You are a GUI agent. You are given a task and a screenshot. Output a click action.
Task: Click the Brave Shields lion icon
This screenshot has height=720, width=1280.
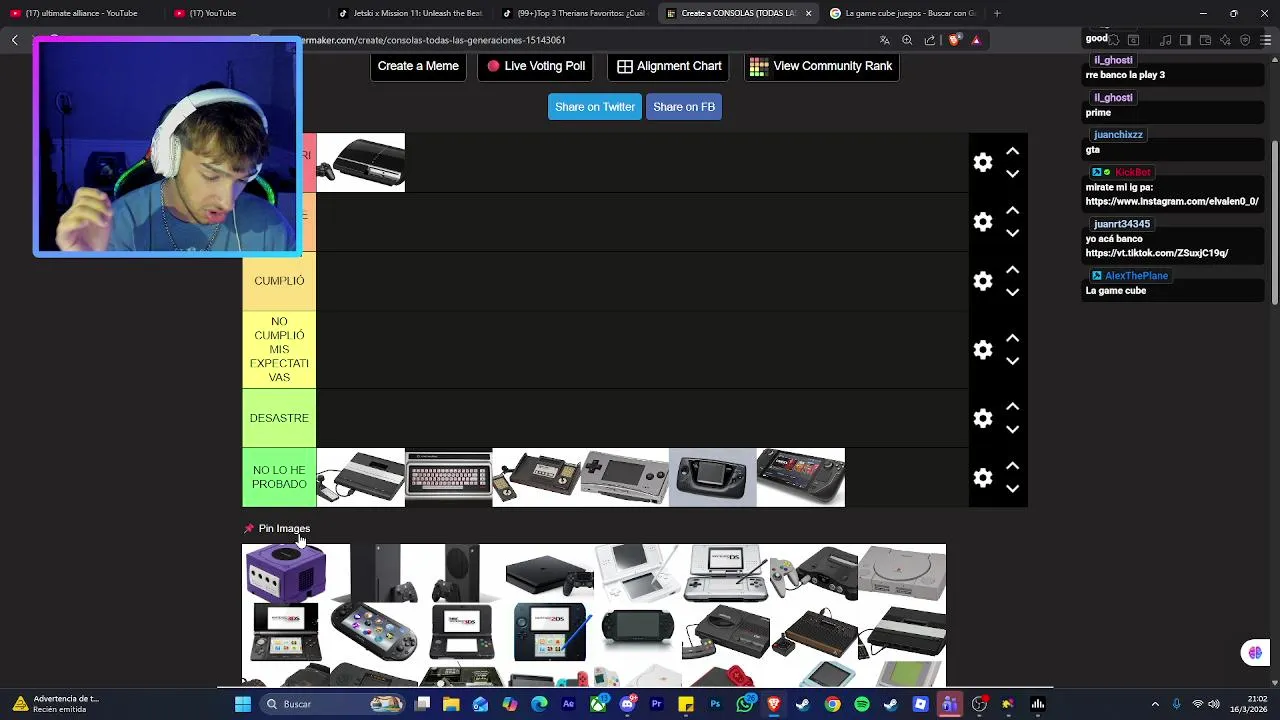coord(954,40)
